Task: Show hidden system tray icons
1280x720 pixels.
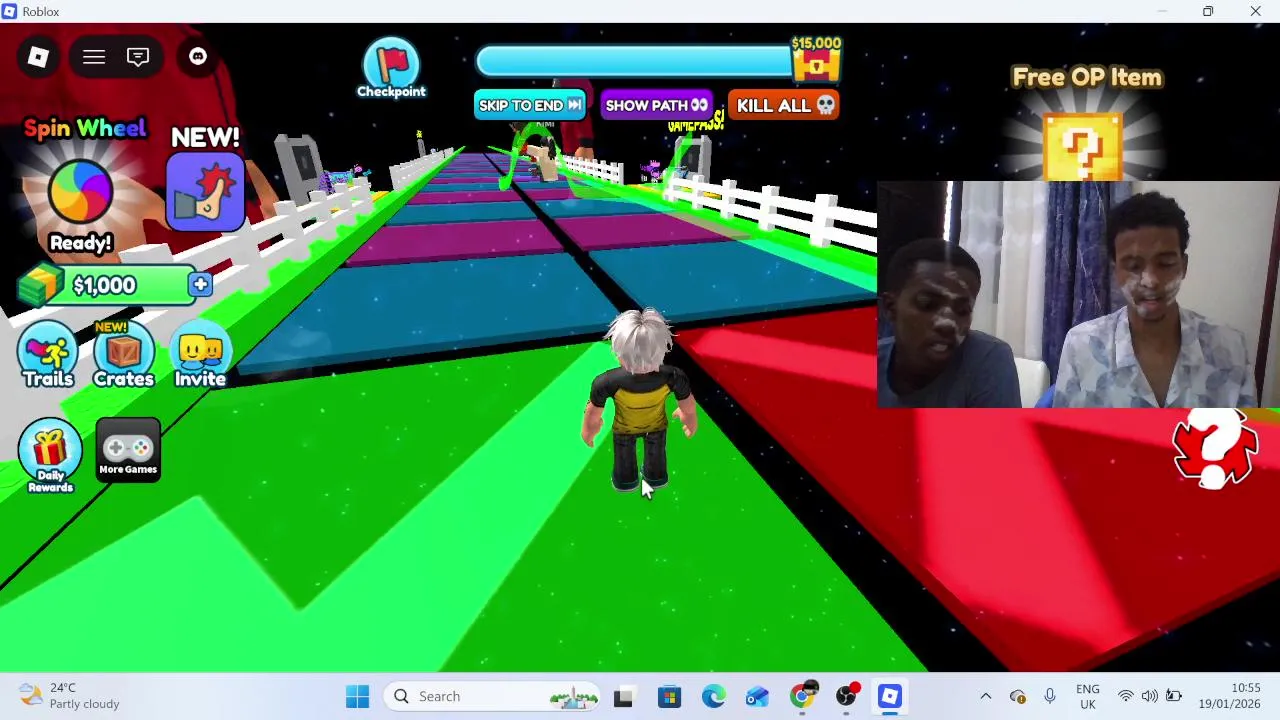Action: (x=985, y=696)
